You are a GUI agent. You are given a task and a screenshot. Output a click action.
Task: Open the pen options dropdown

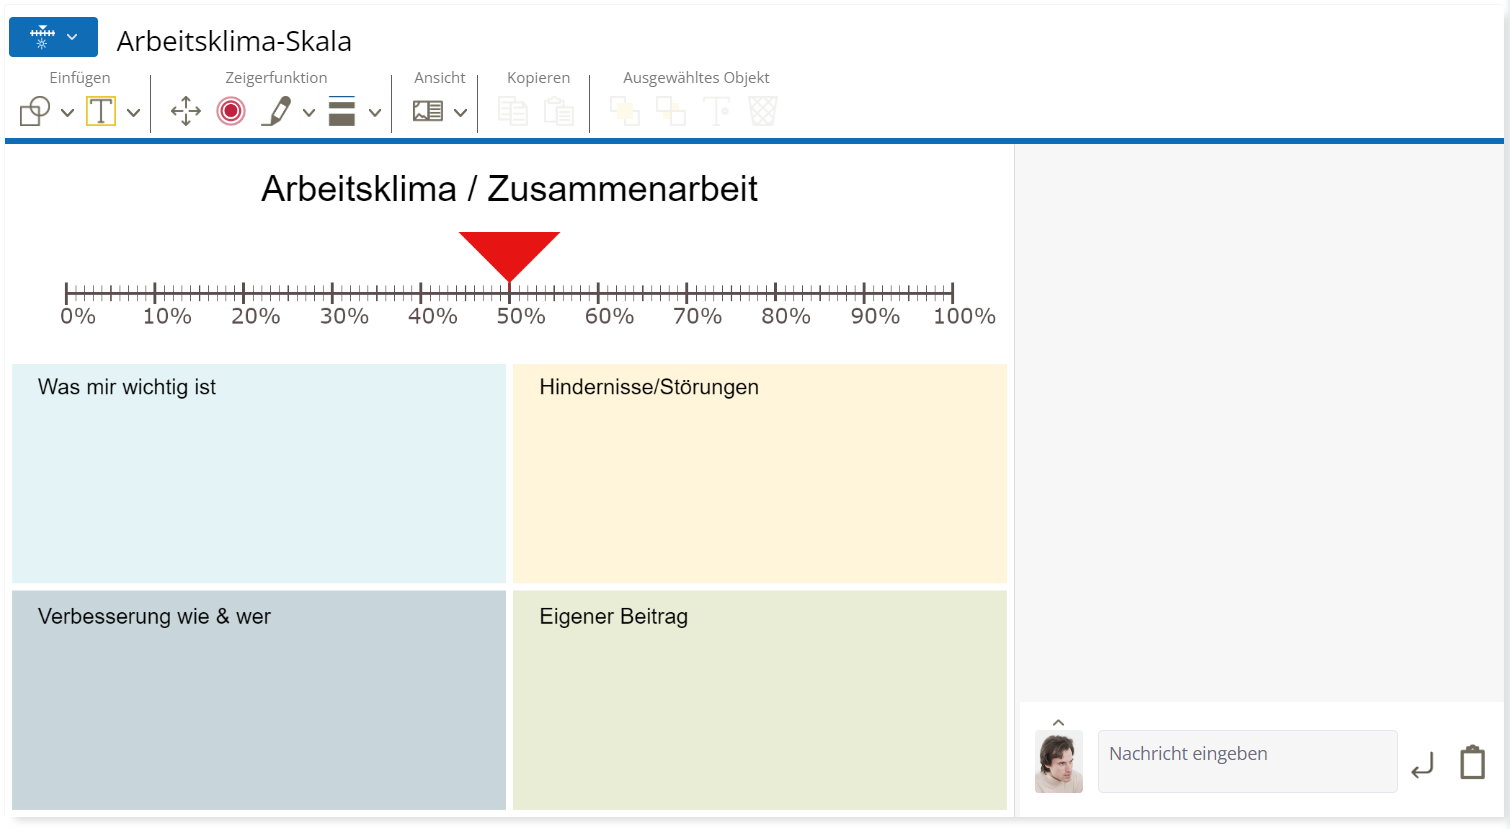(x=309, y=113)
